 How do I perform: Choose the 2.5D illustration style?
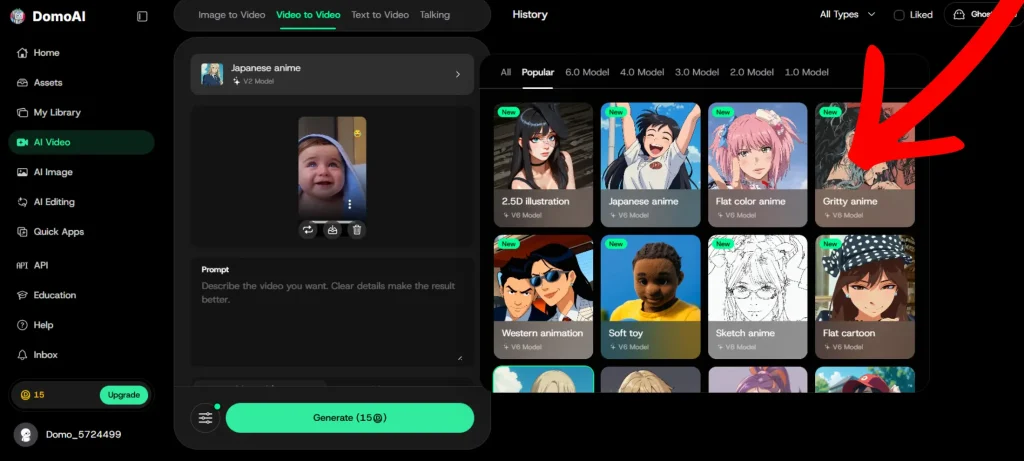click(543, 165)
